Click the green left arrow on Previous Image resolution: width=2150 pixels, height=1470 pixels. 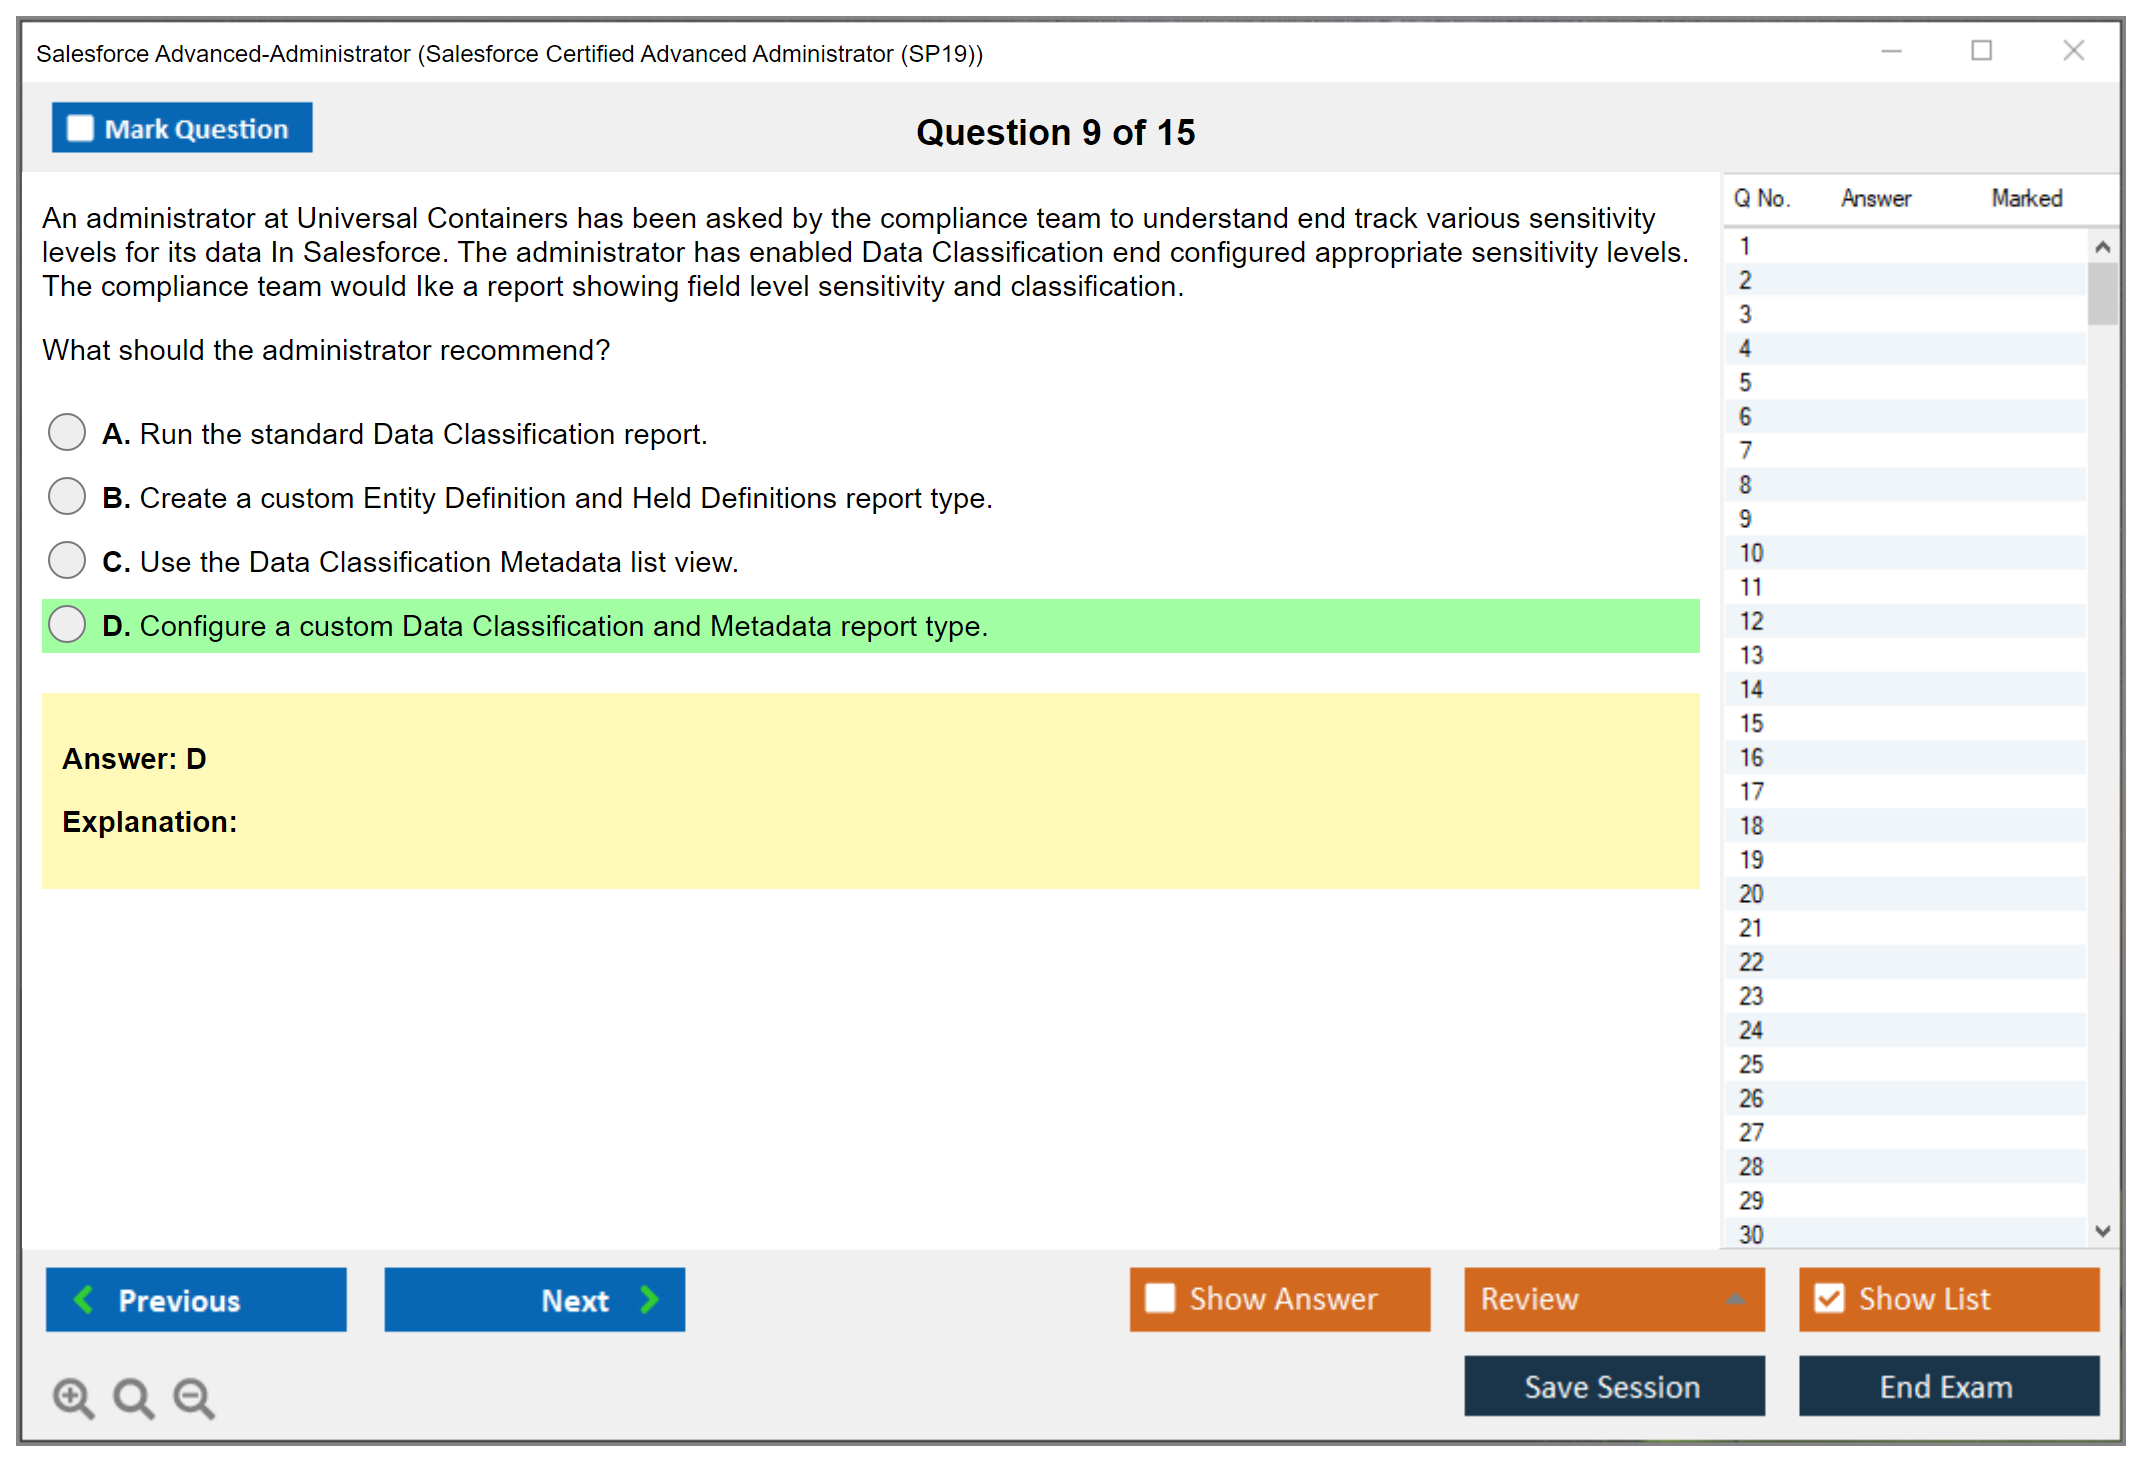pyautogui.click(x=85, y=1299)
